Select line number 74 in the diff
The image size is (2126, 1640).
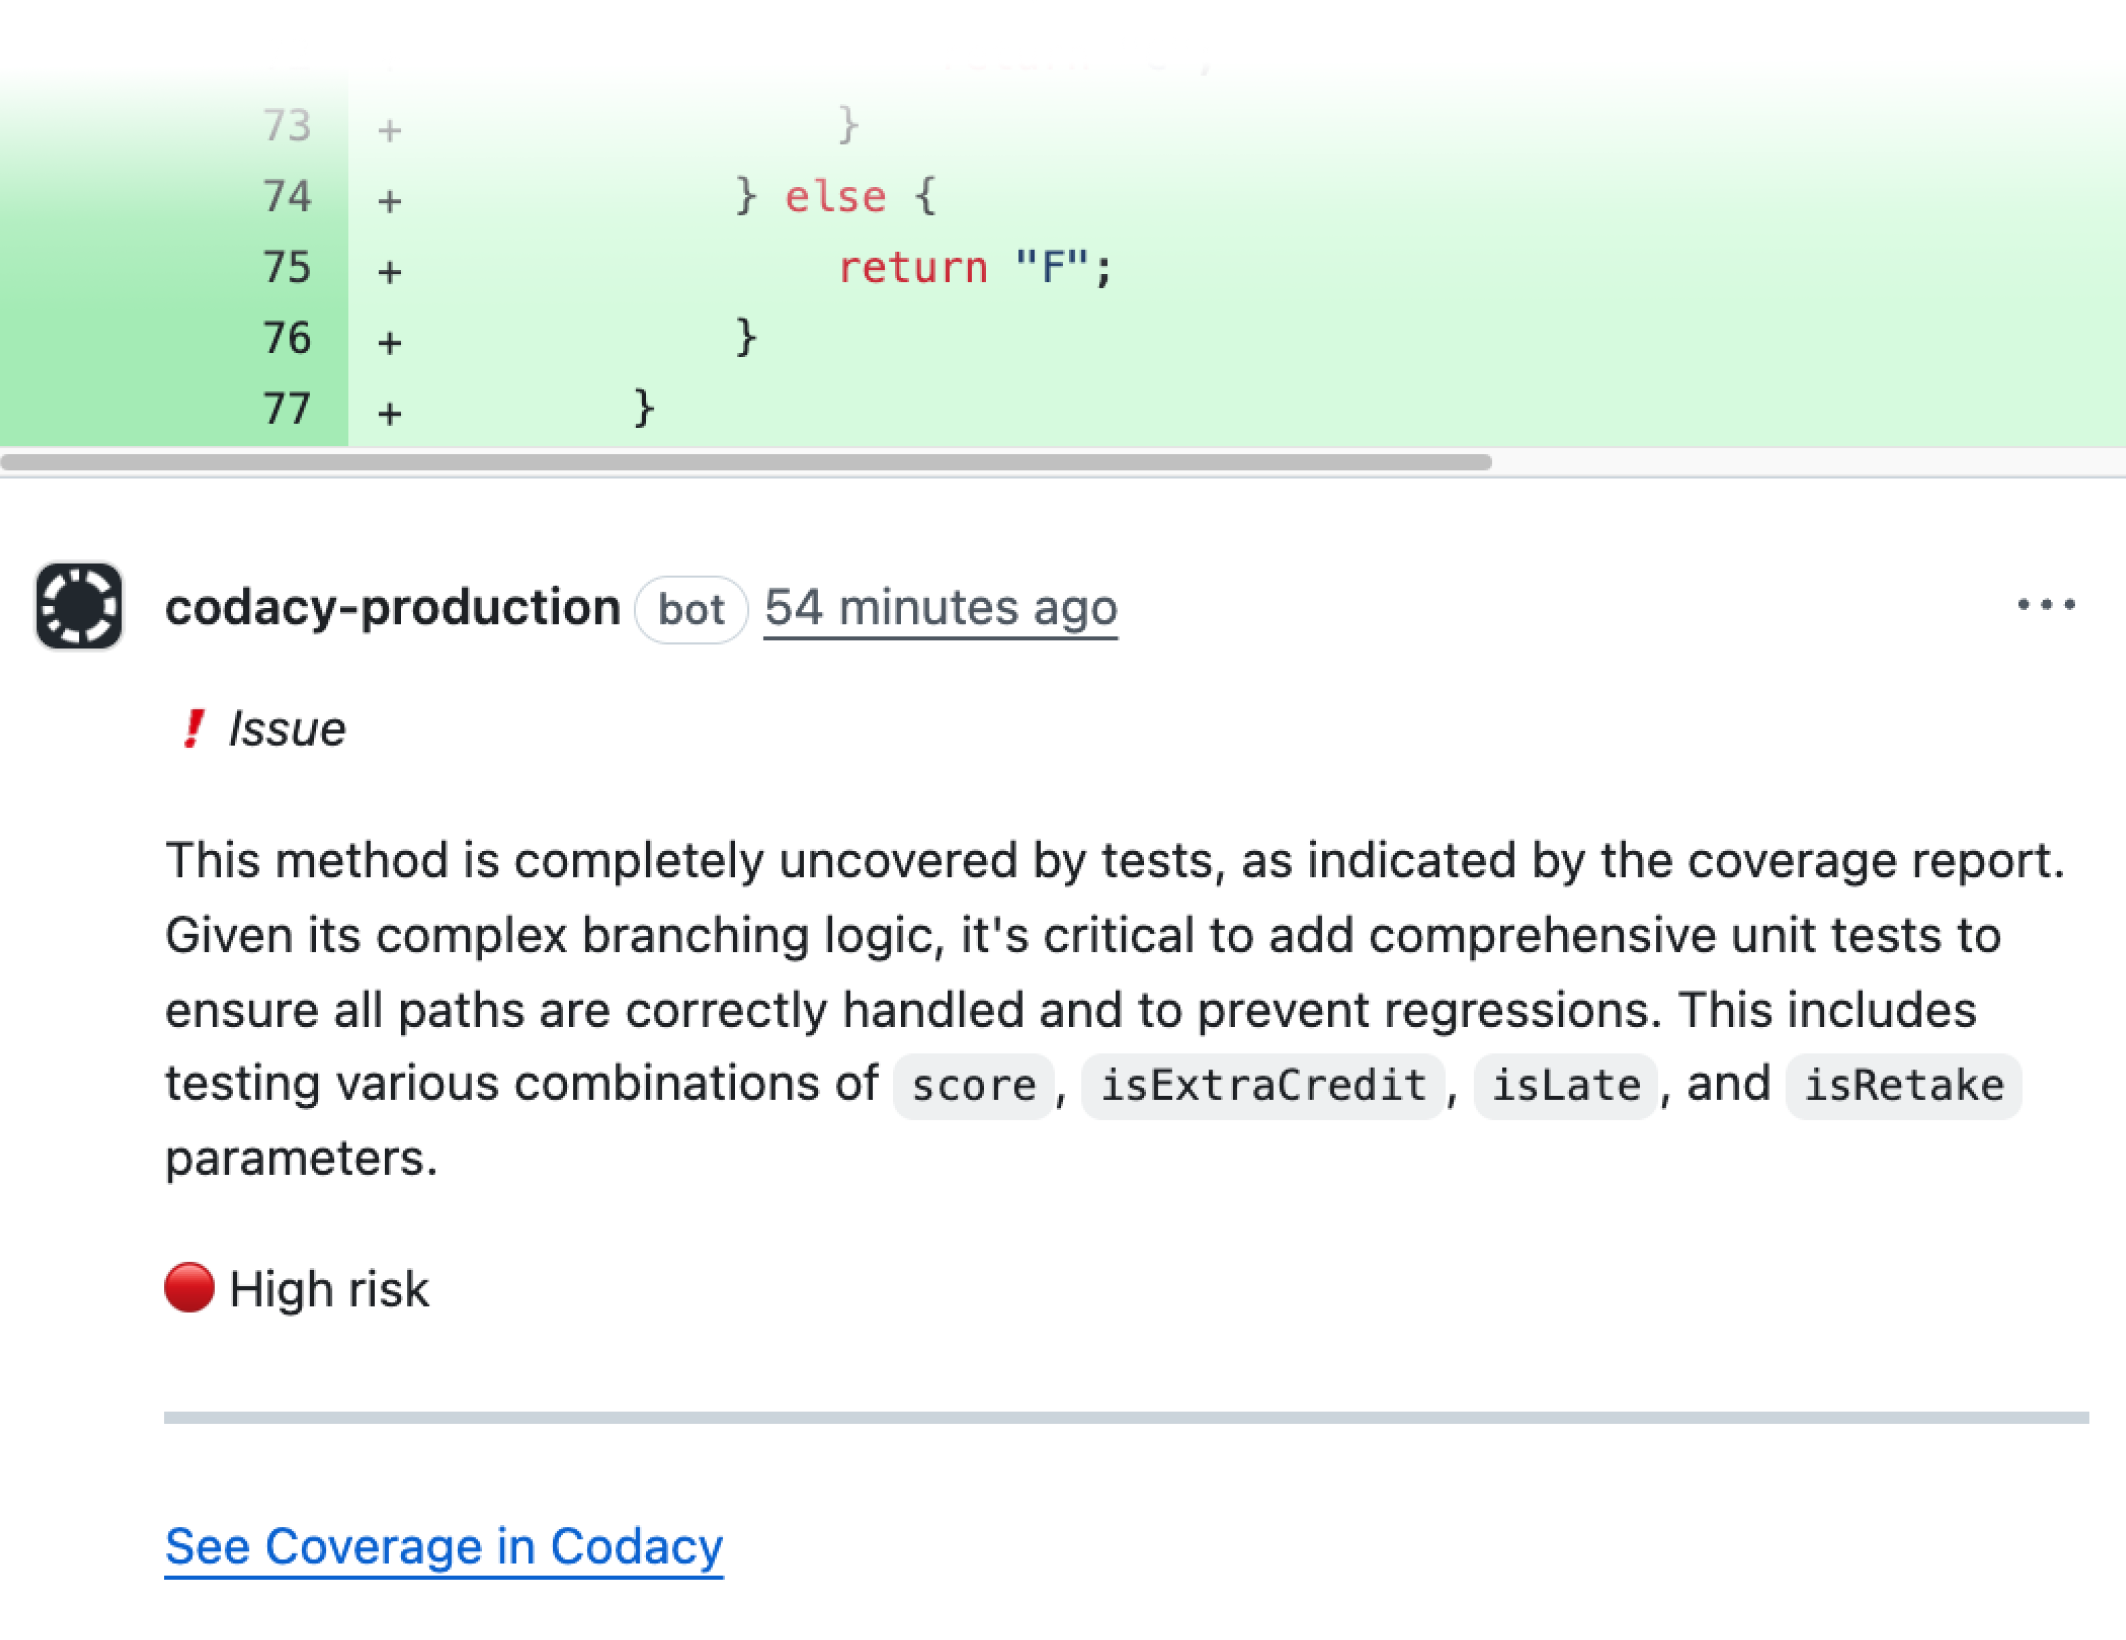(x=286, y=196)
